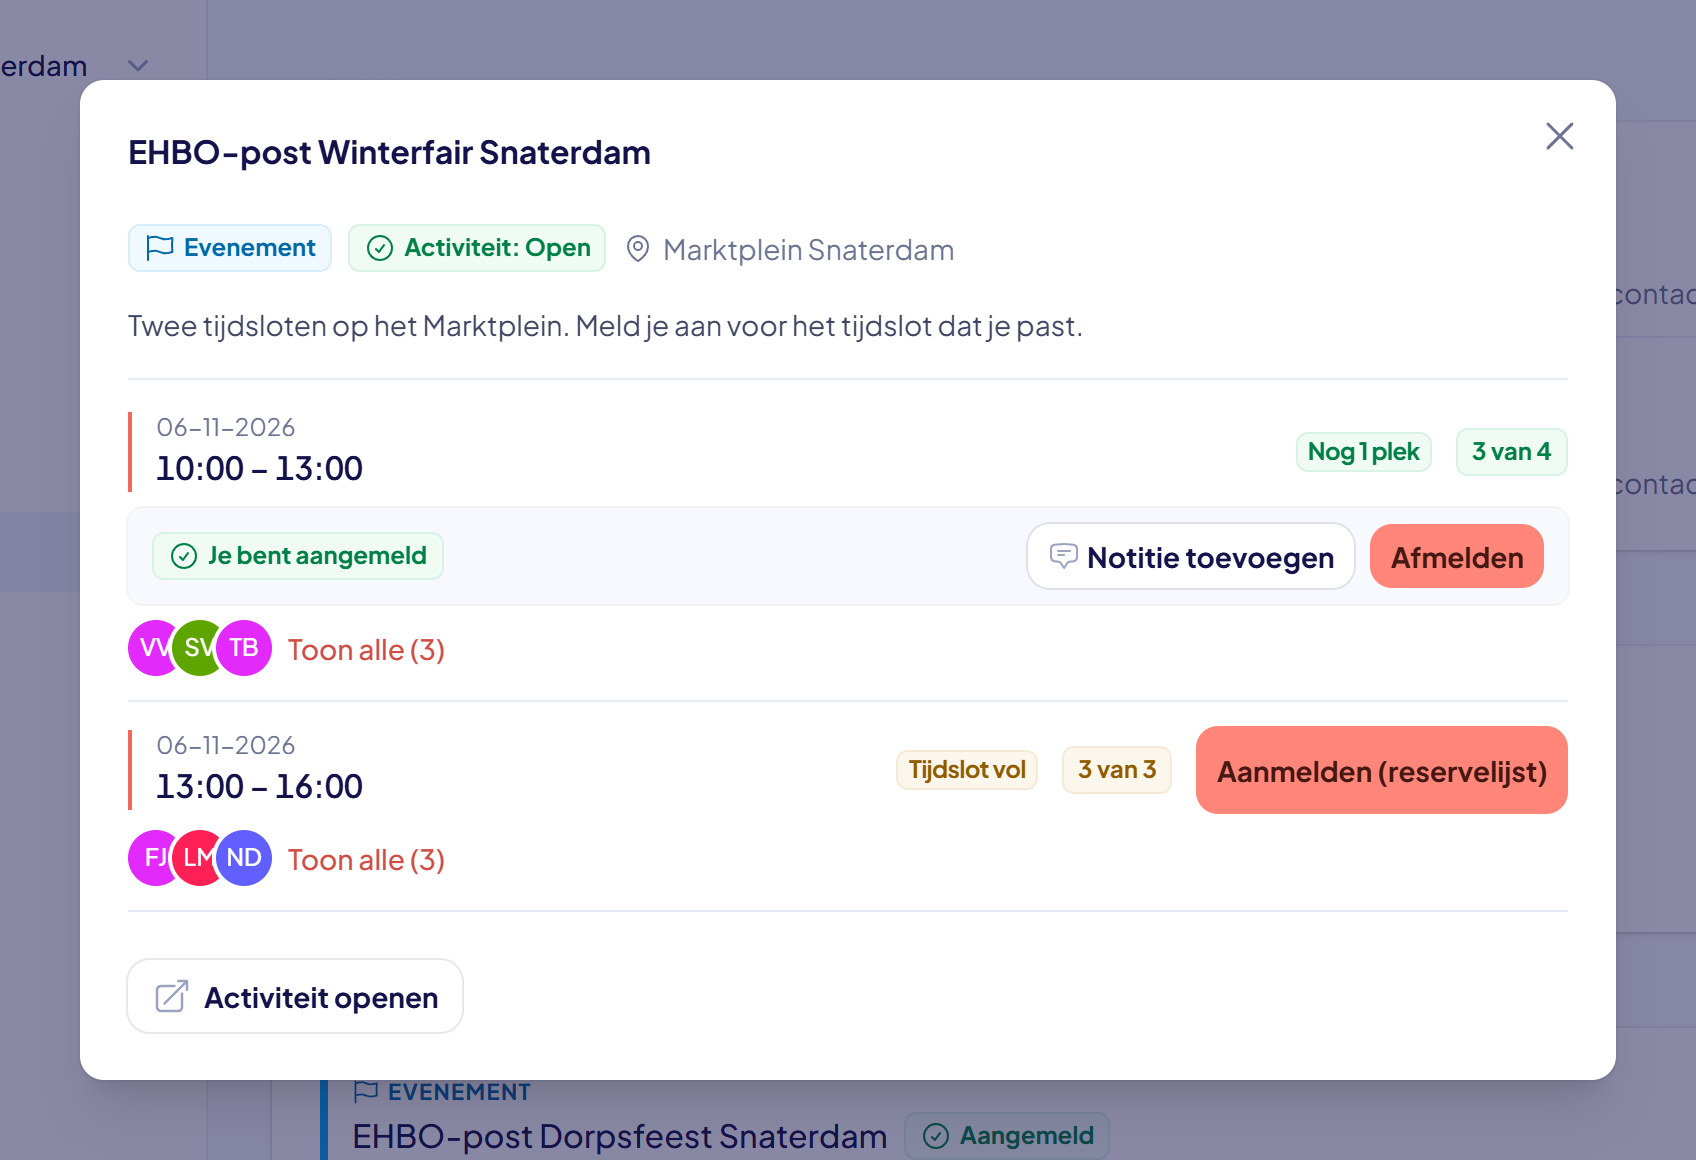Click the 3 van 4 capacity badge
This screenshot has width=1696, height=1160.
[x=1511, y=452]
